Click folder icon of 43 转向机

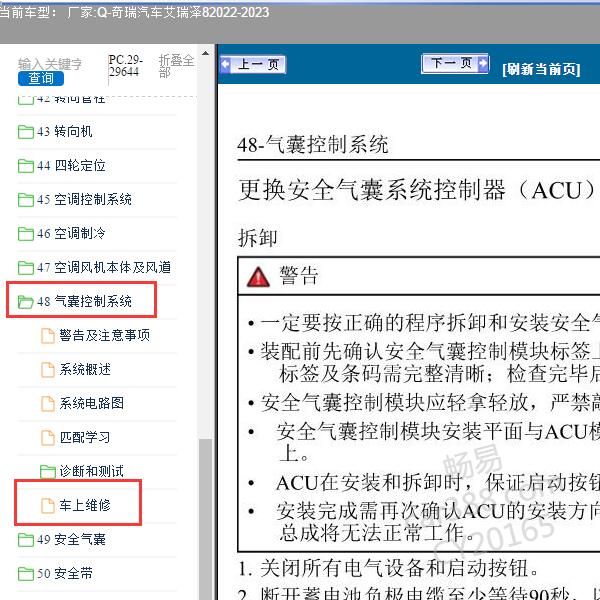click(x=26, y=132)
